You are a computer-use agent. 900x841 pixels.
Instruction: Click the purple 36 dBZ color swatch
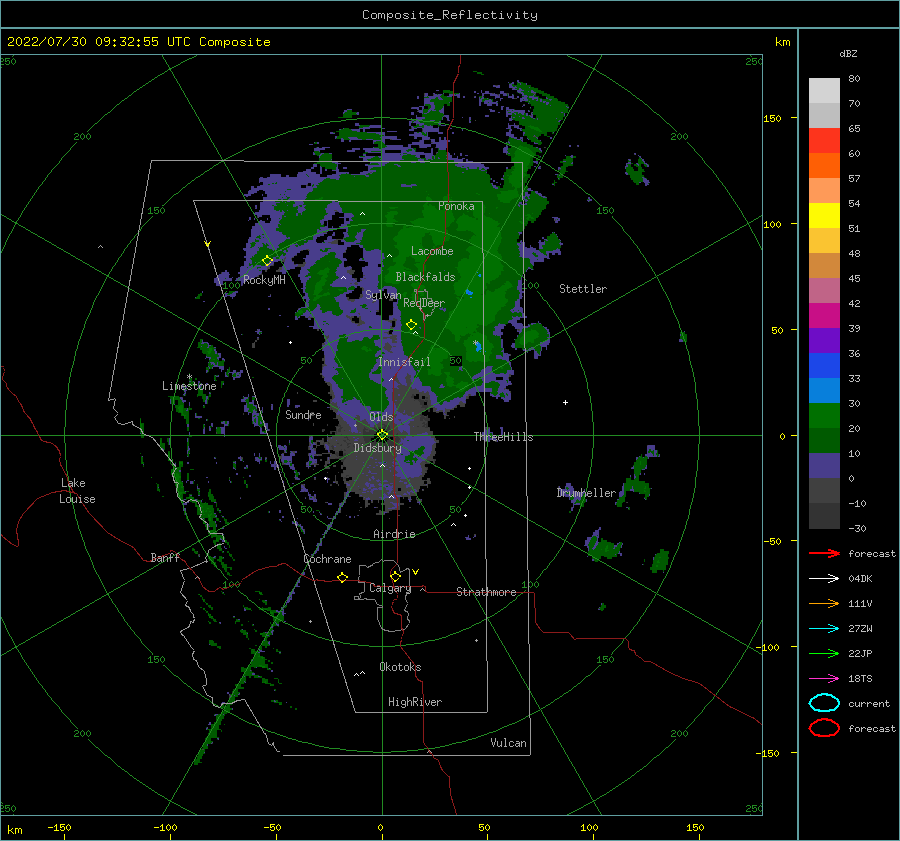tap(824, 340)
